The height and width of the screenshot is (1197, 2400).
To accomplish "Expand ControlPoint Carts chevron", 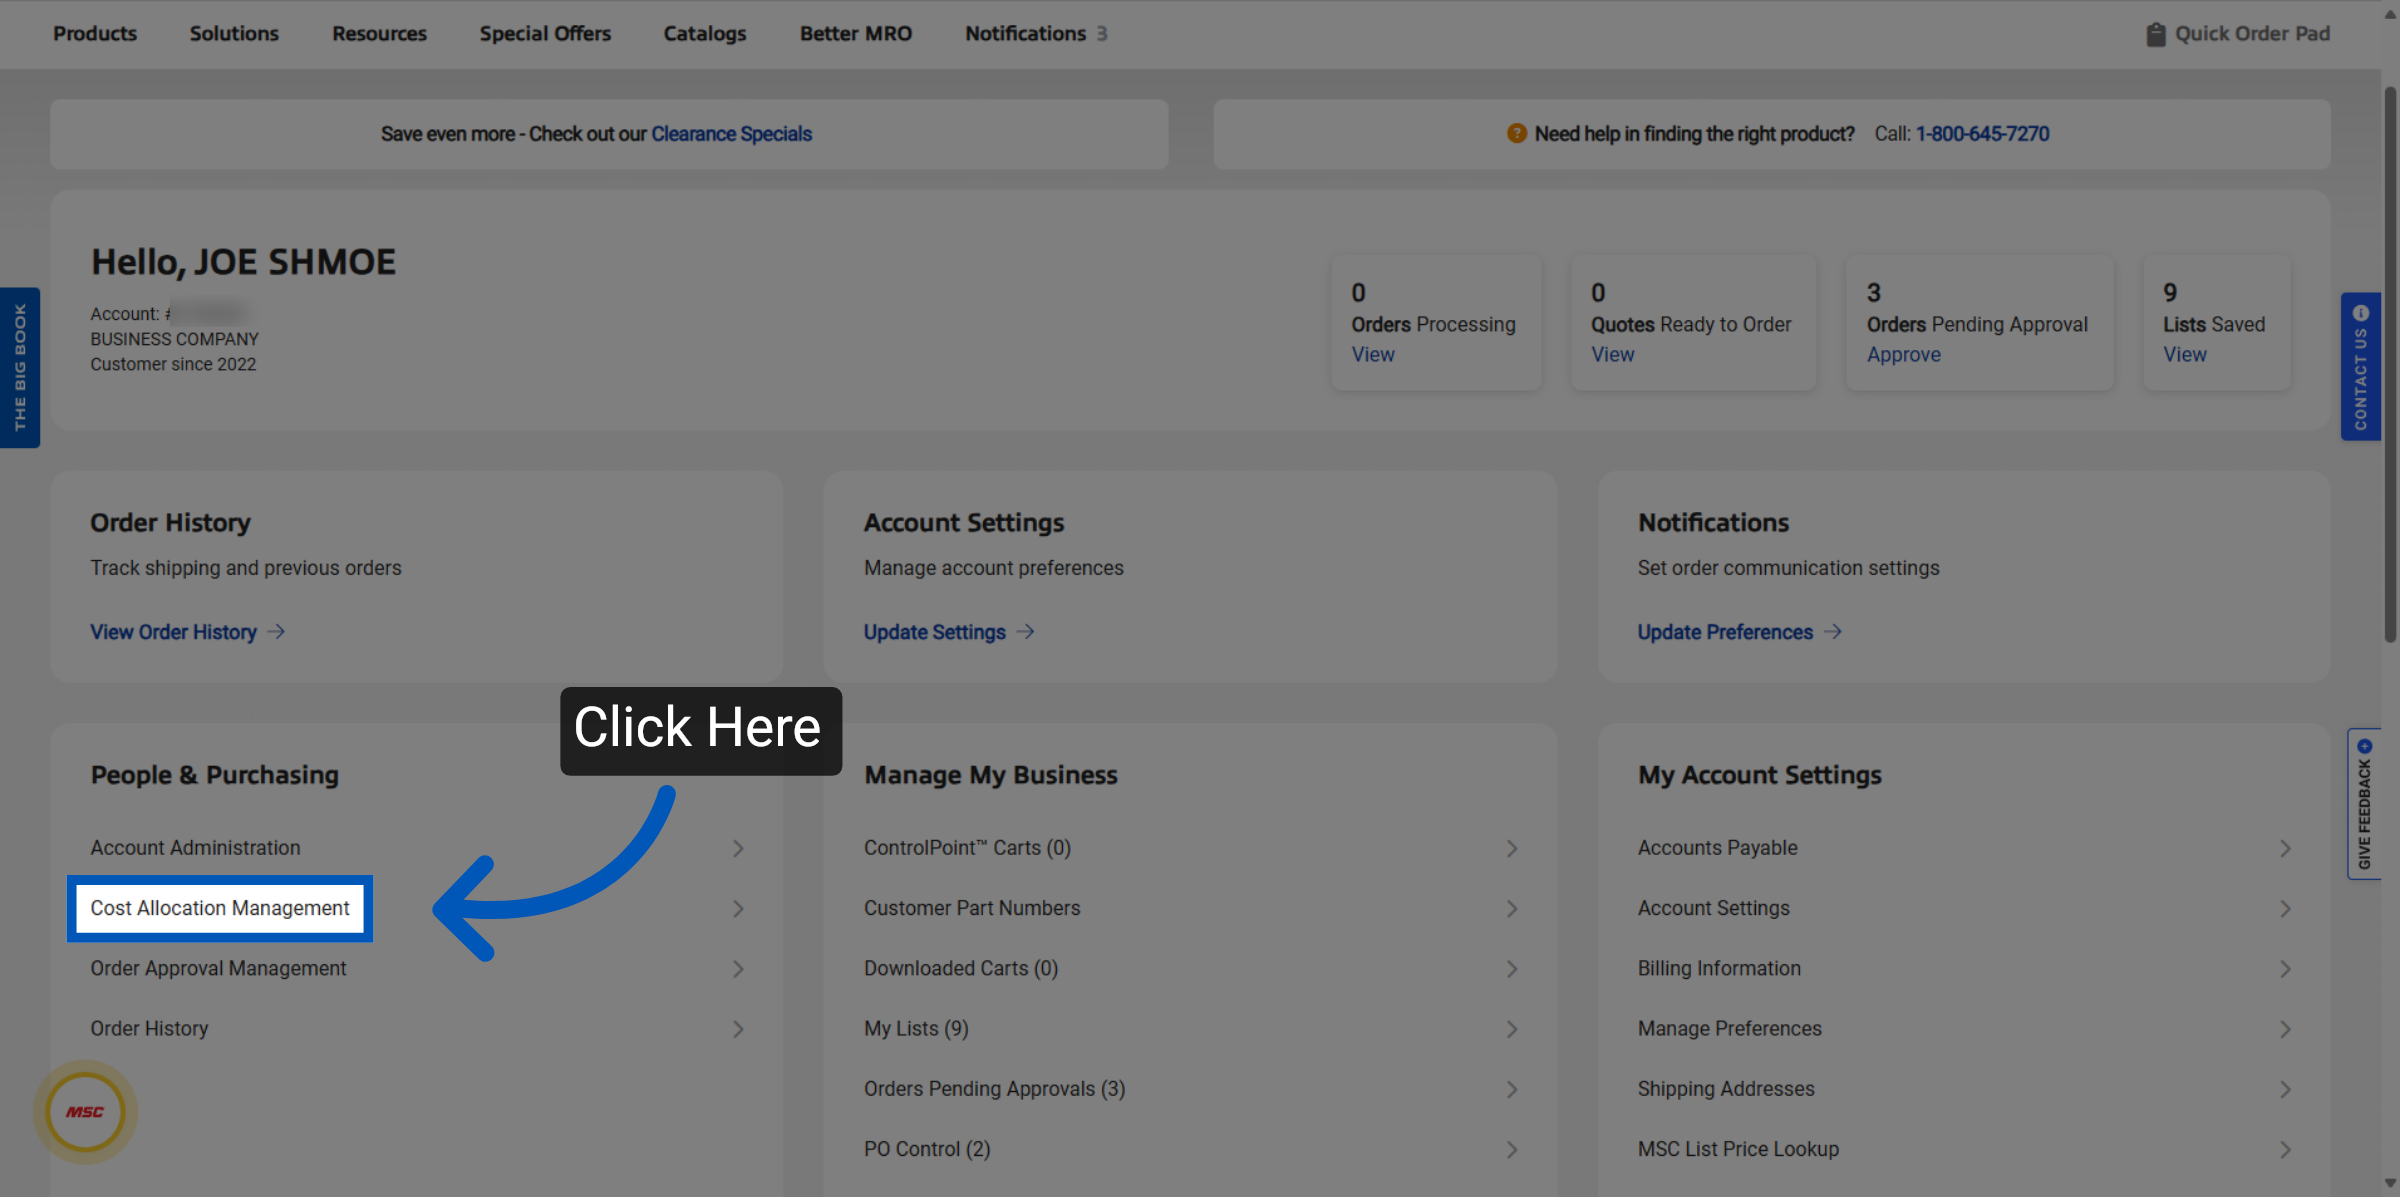I will click(1512, 849).
